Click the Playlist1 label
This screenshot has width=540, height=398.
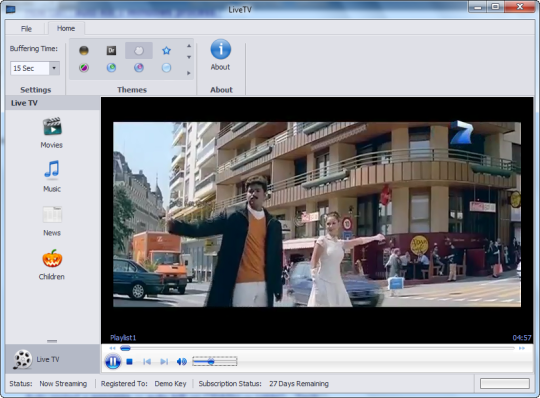point(123,338)
